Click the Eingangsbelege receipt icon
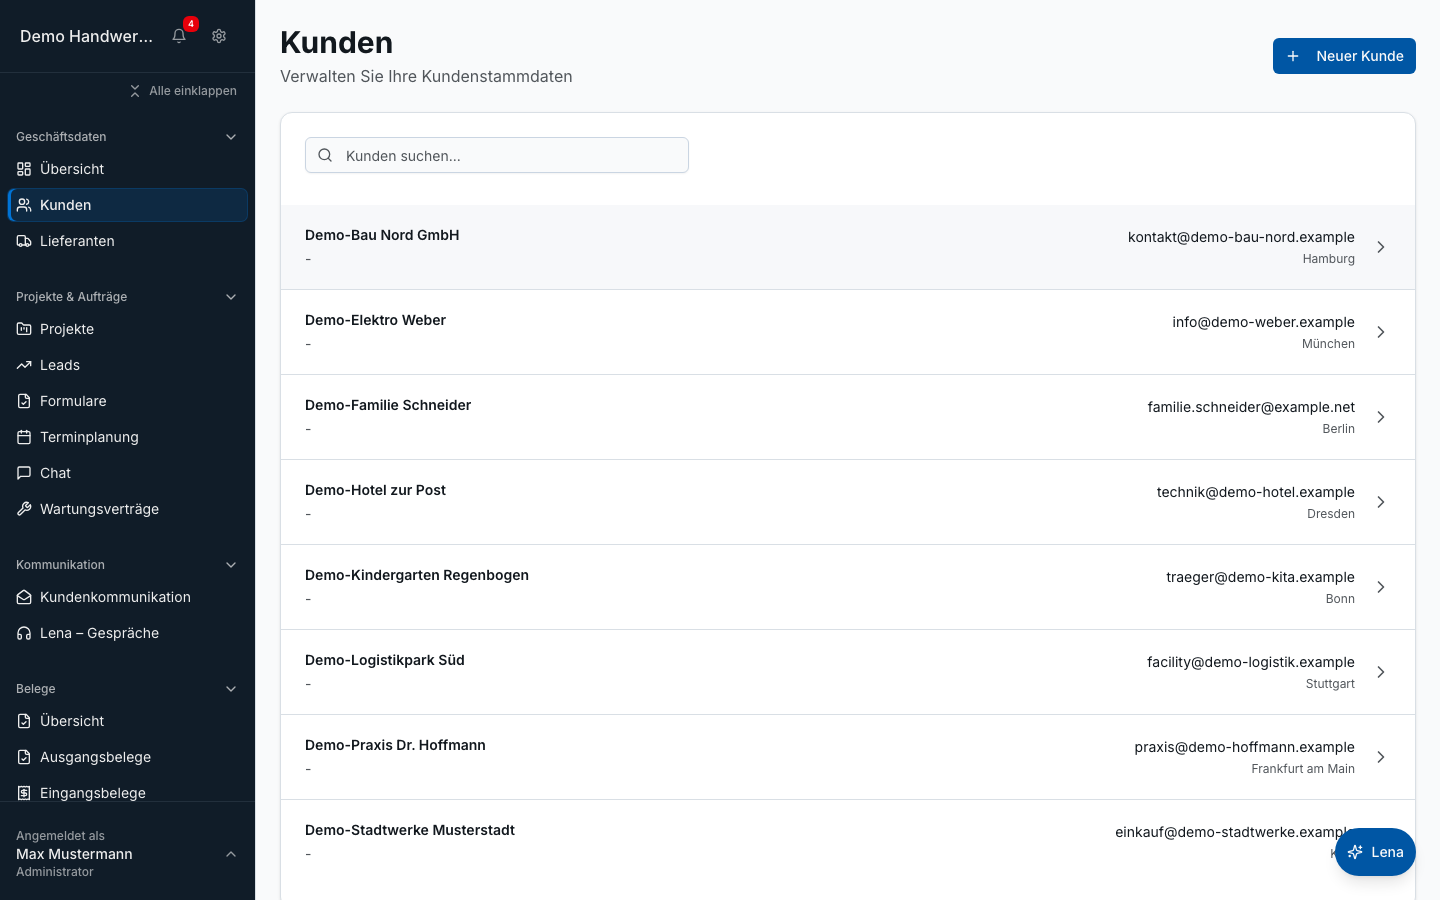This screenshot has height=900, width=1440. [24, 793]
